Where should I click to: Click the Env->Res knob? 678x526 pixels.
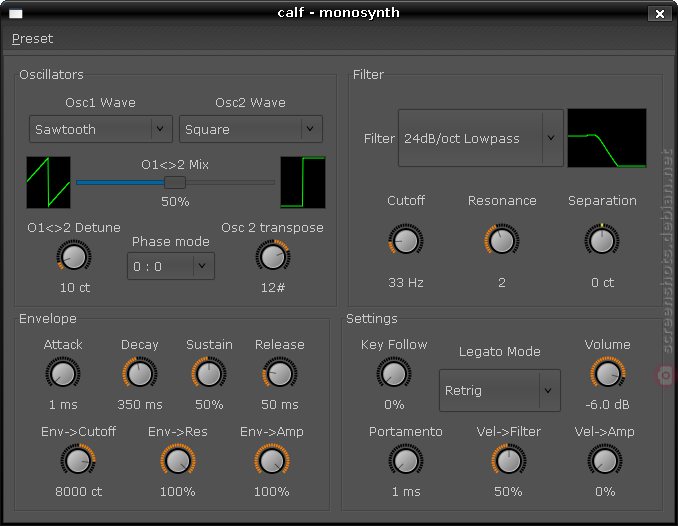[178, 461]
